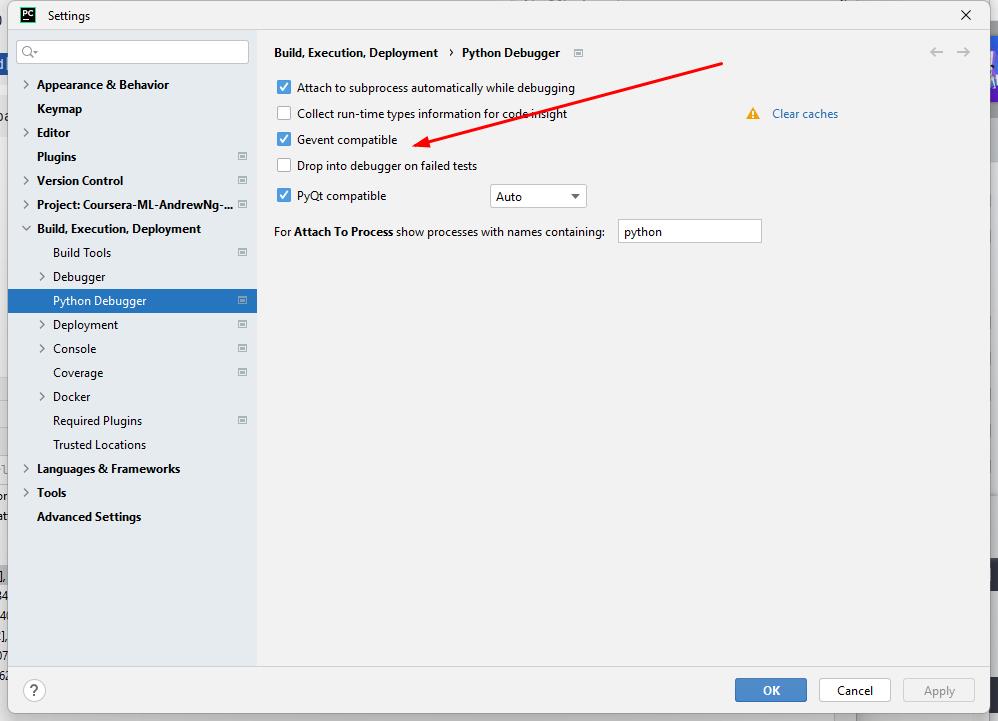Image resolution: width=998 pixels, height=721 pixels.
Task: Open help with the question mark icon
Action: [x=34, y=690]
